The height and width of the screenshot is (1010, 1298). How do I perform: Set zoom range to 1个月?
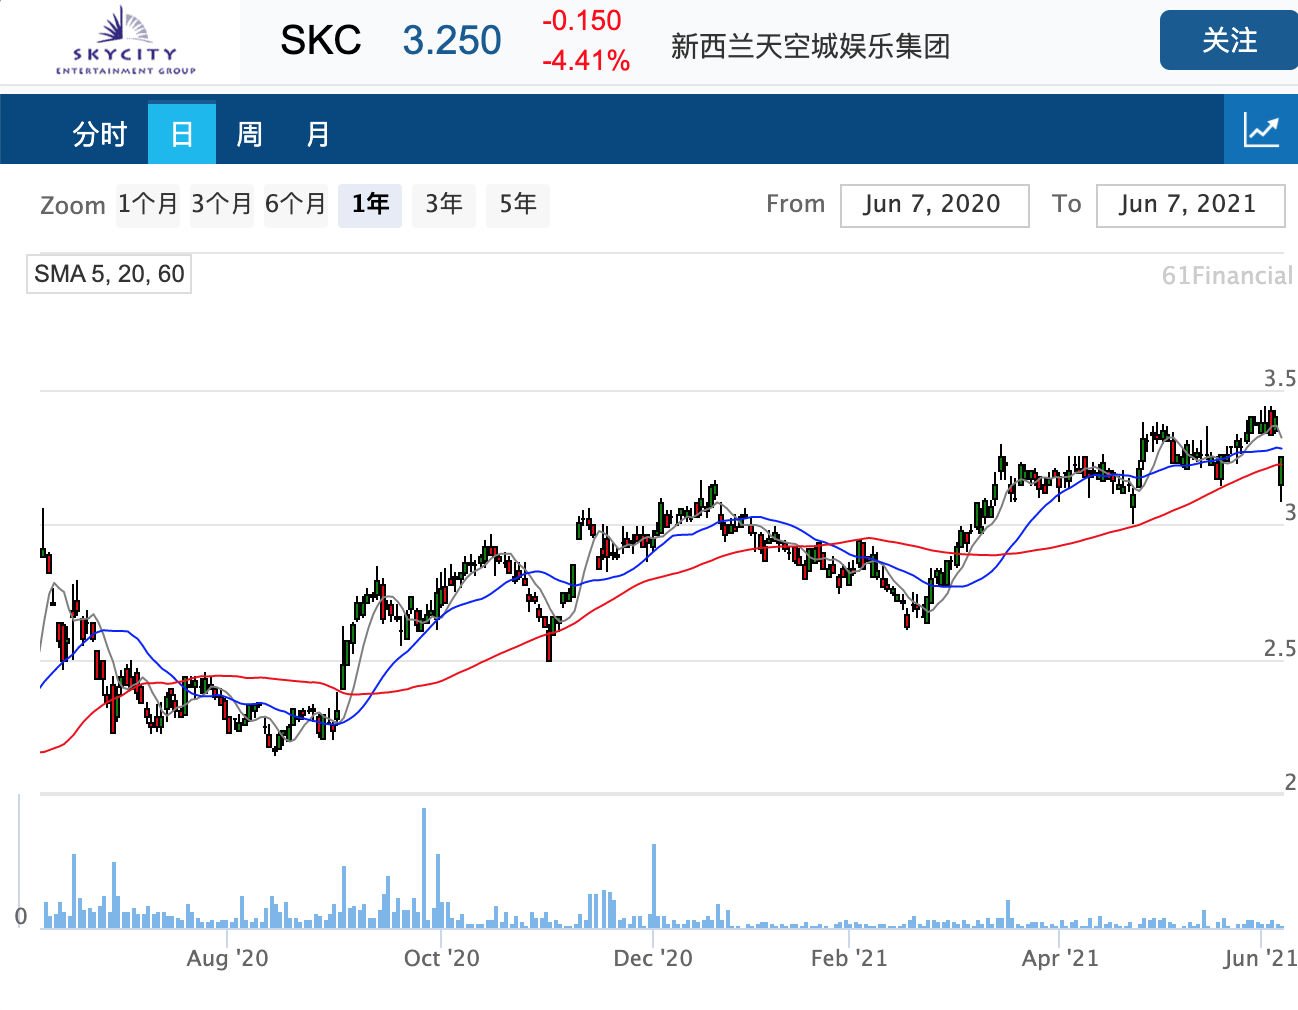148,204
